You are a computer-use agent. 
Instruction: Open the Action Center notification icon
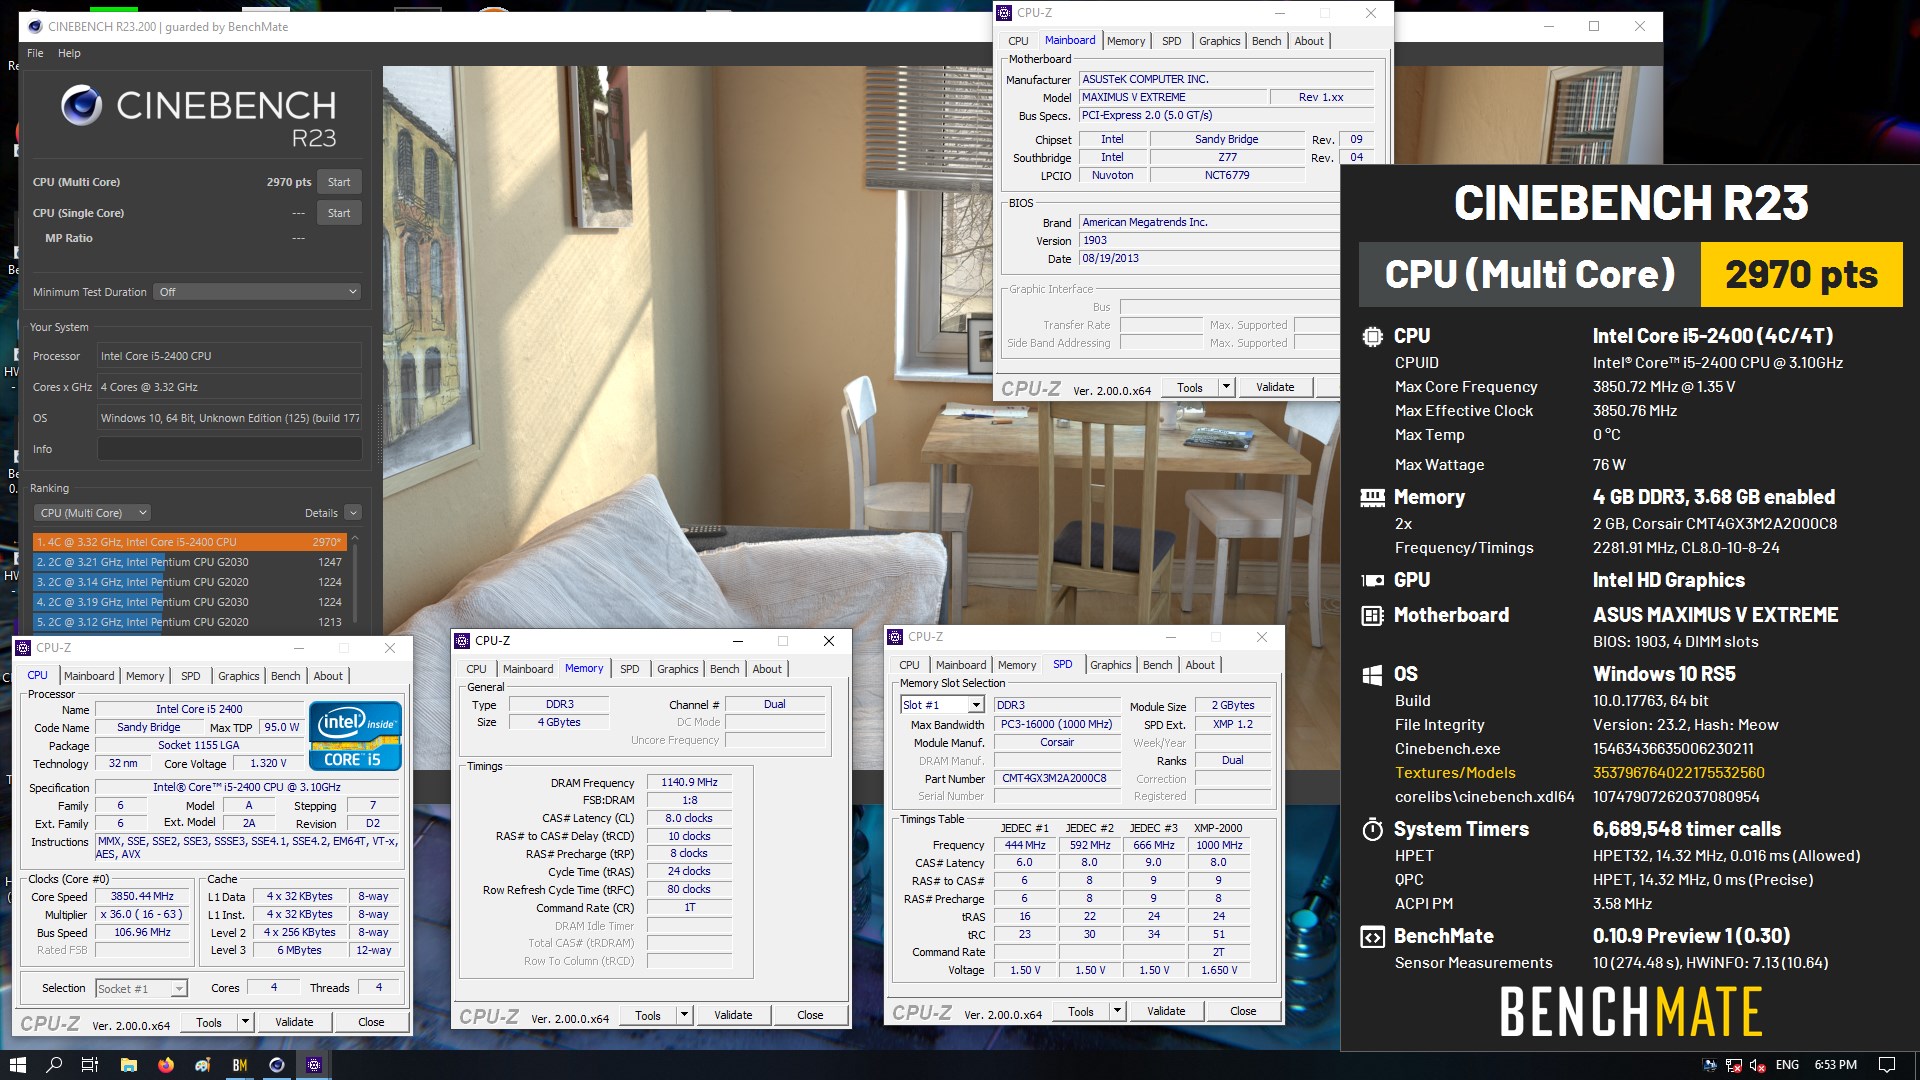(1887, 1065)
